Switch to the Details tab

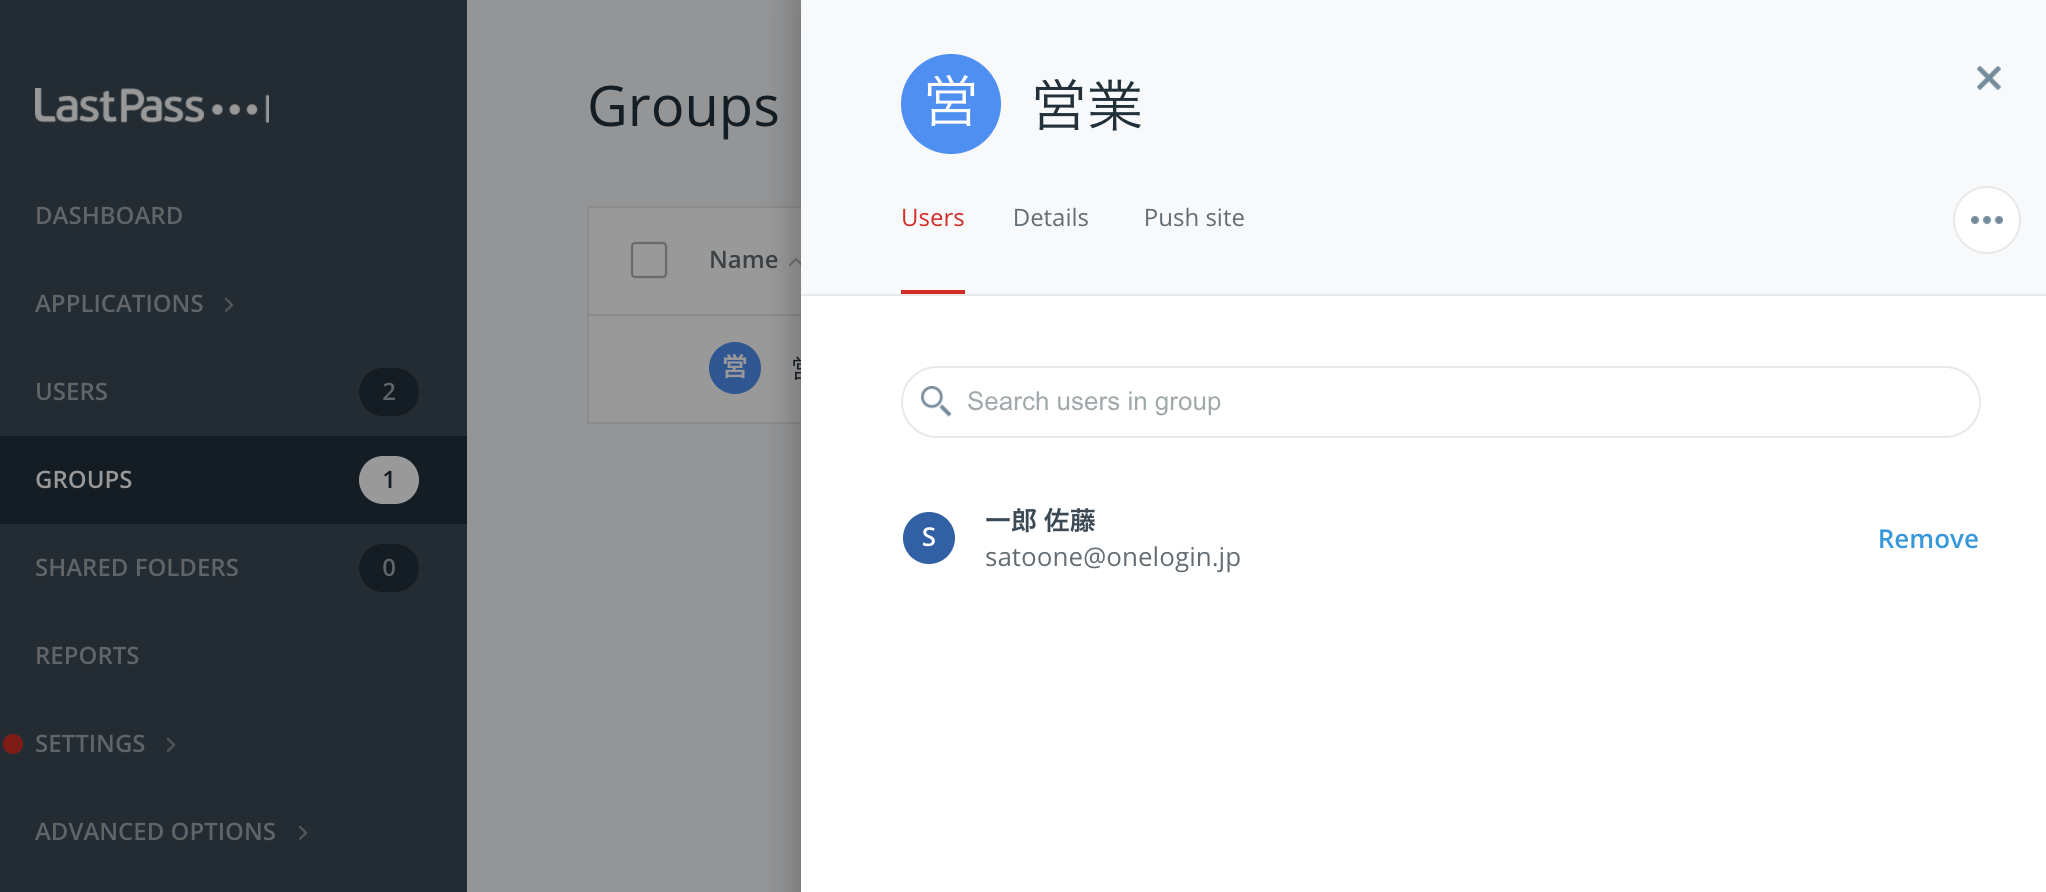1050,218
